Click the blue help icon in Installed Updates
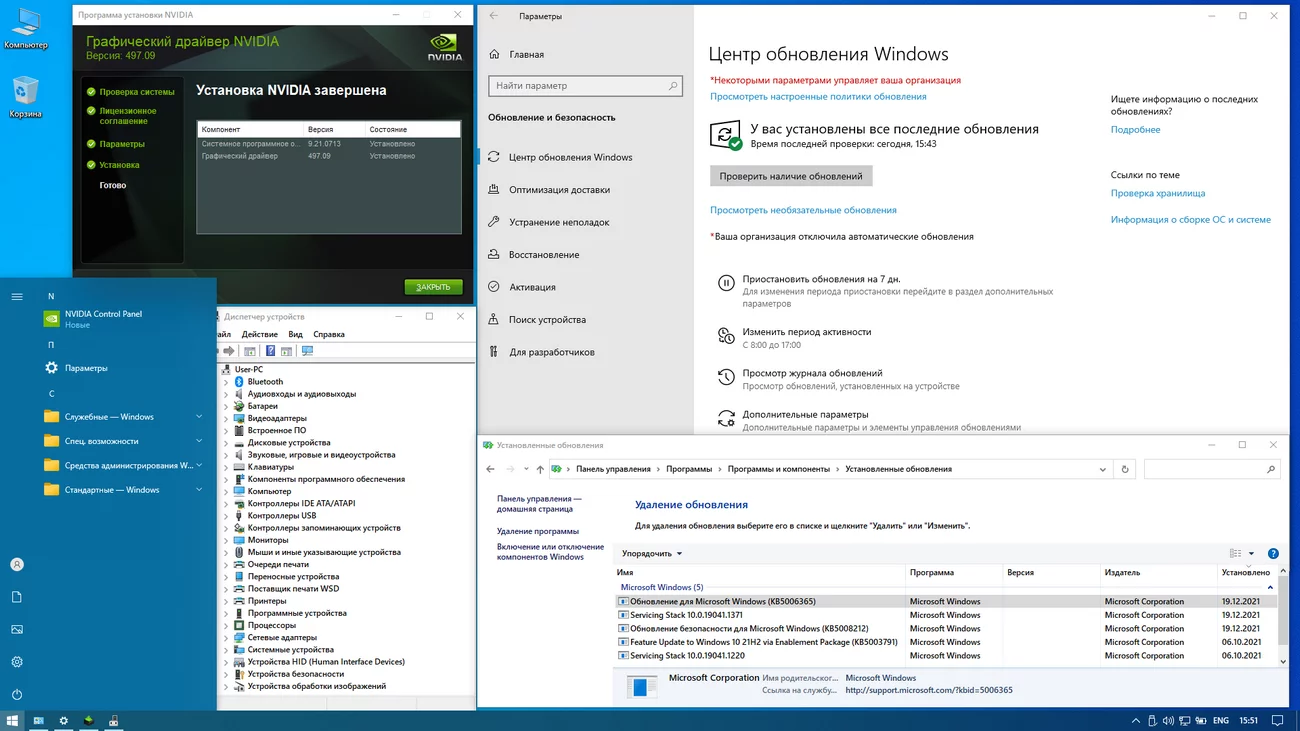The image size is (1300, 731). click(1273, 553)
